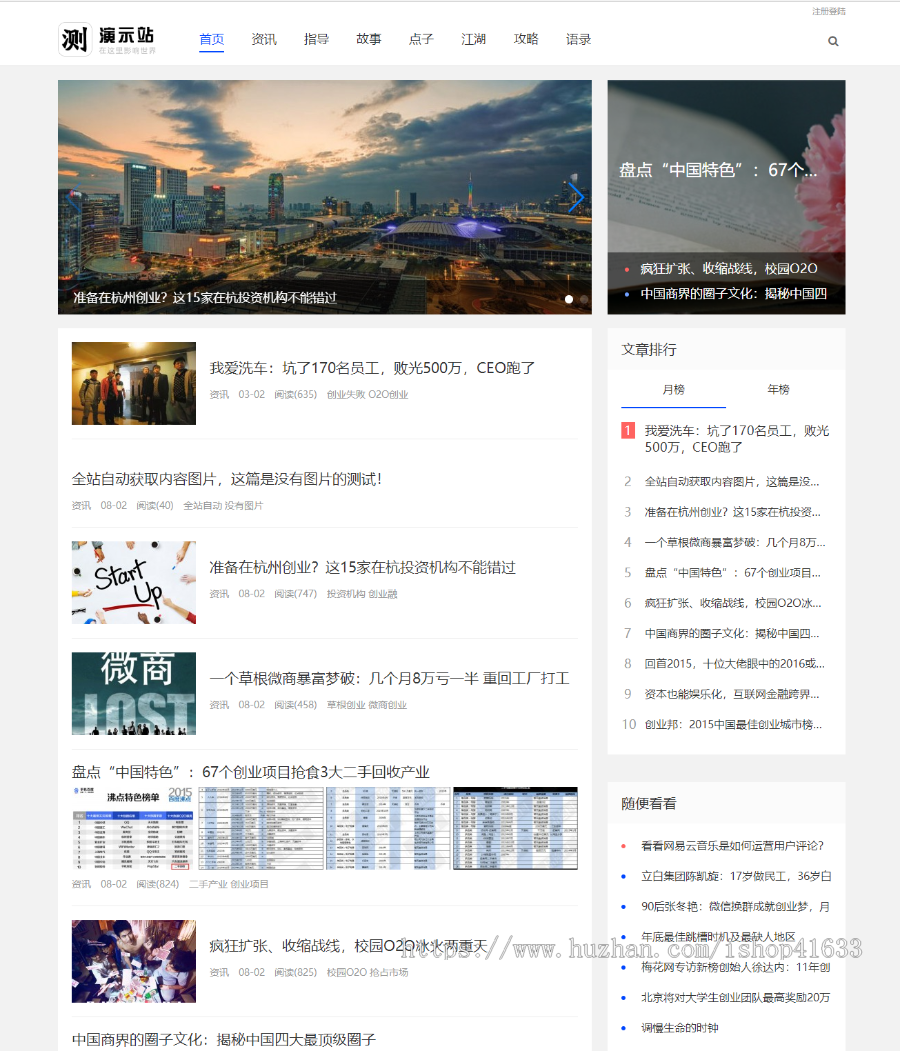The width and height of the screenshot is (900, 1051).
Task: Open the sidebar featured 盘点中国特色 article
Action: pyautogui.click(x=726, y=170)
